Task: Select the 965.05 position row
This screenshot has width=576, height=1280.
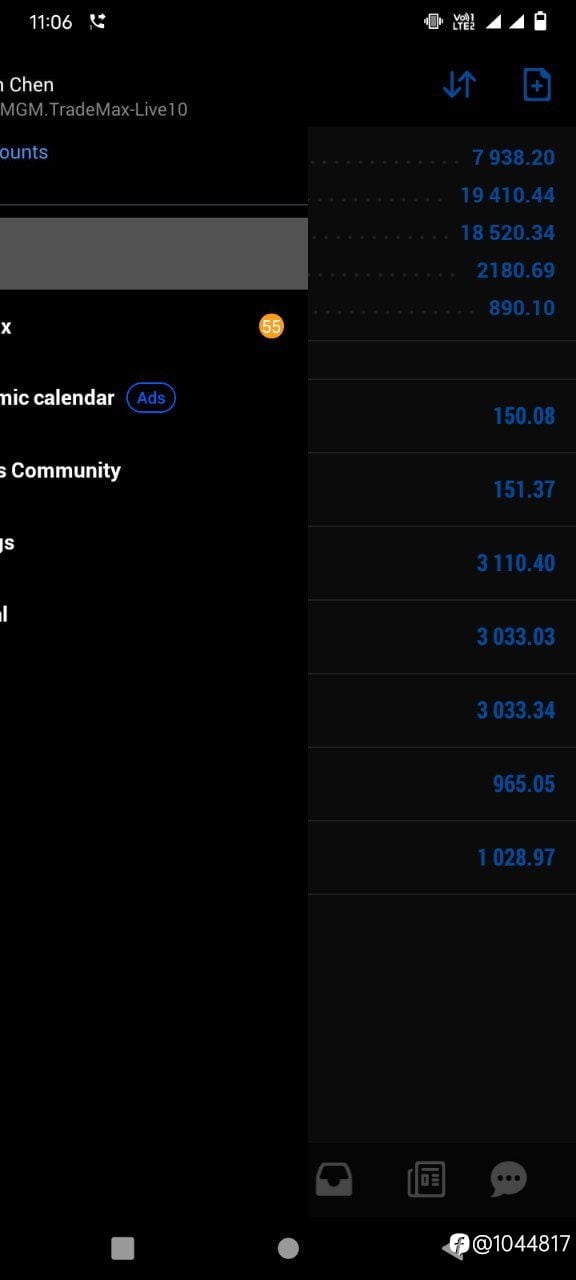Action: [x=442, y=784]
